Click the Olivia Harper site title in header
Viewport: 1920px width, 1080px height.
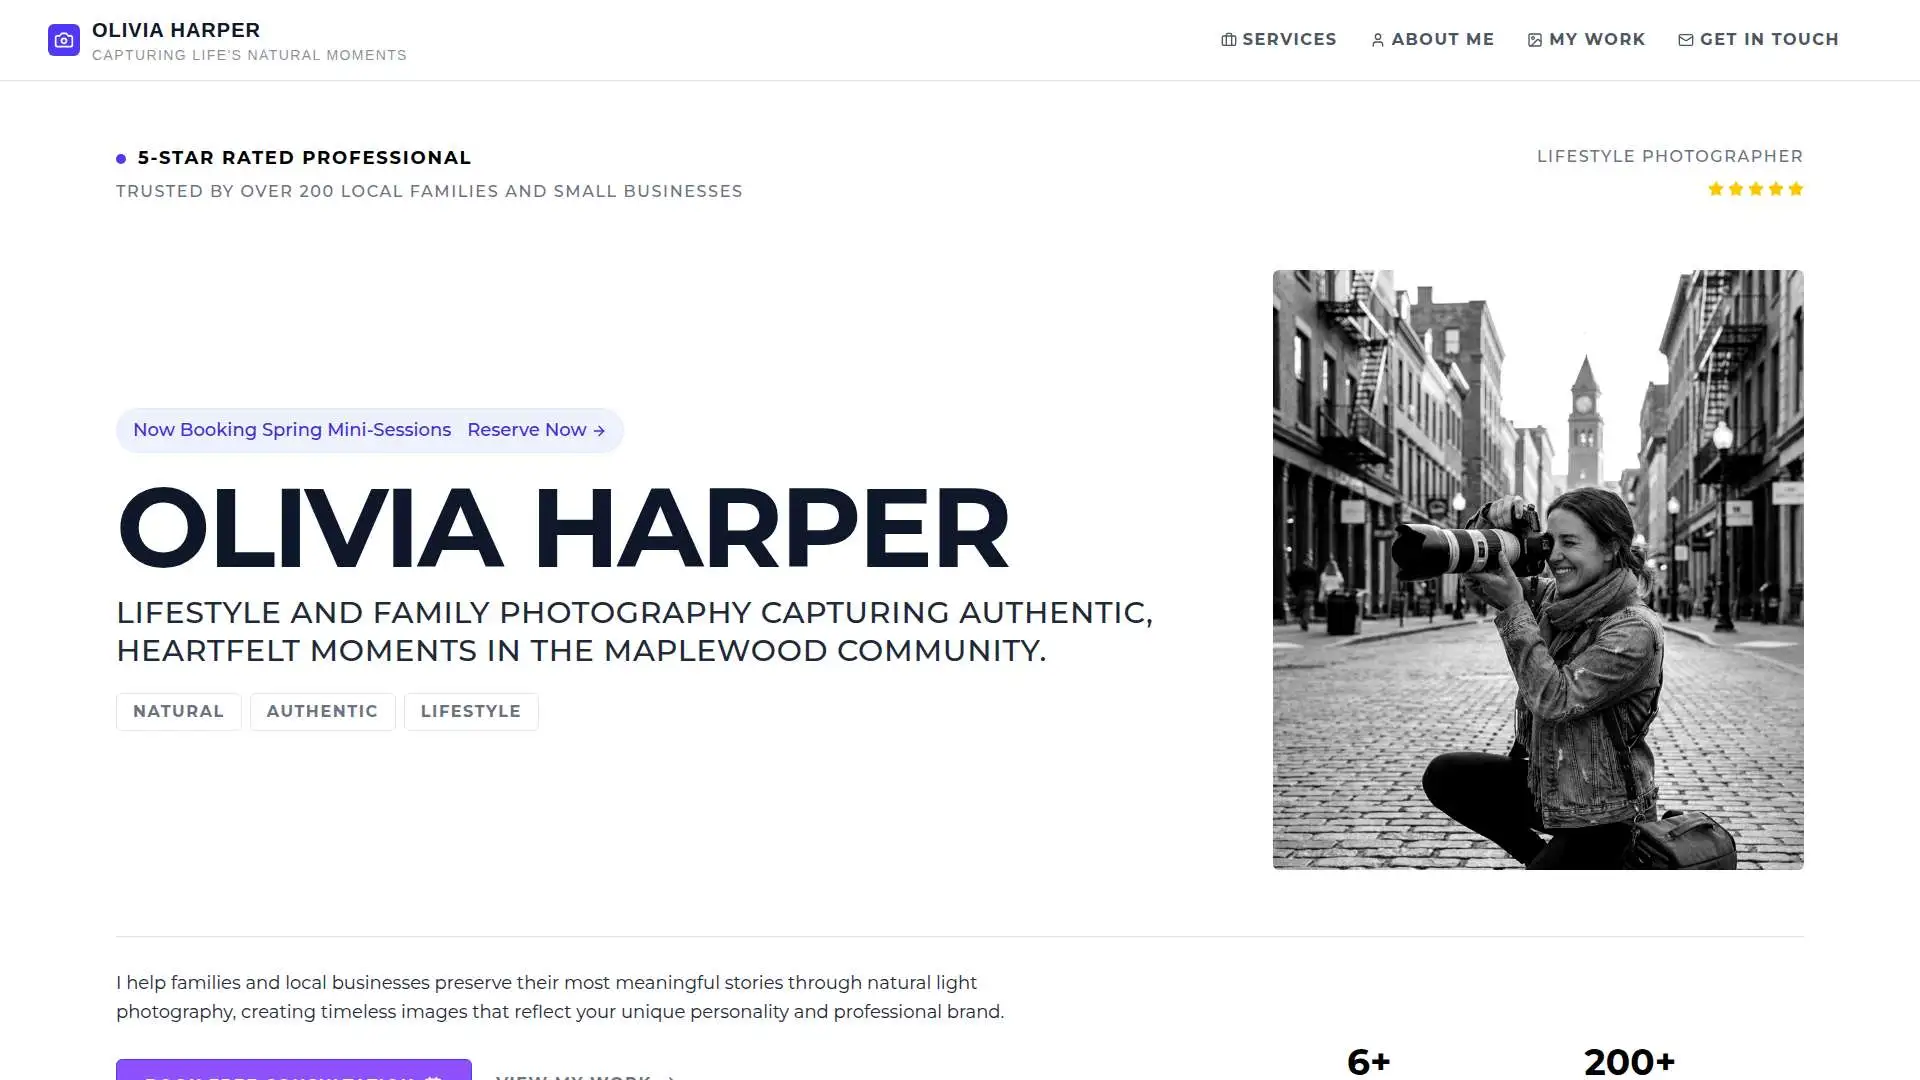click(x=176, y=30)
